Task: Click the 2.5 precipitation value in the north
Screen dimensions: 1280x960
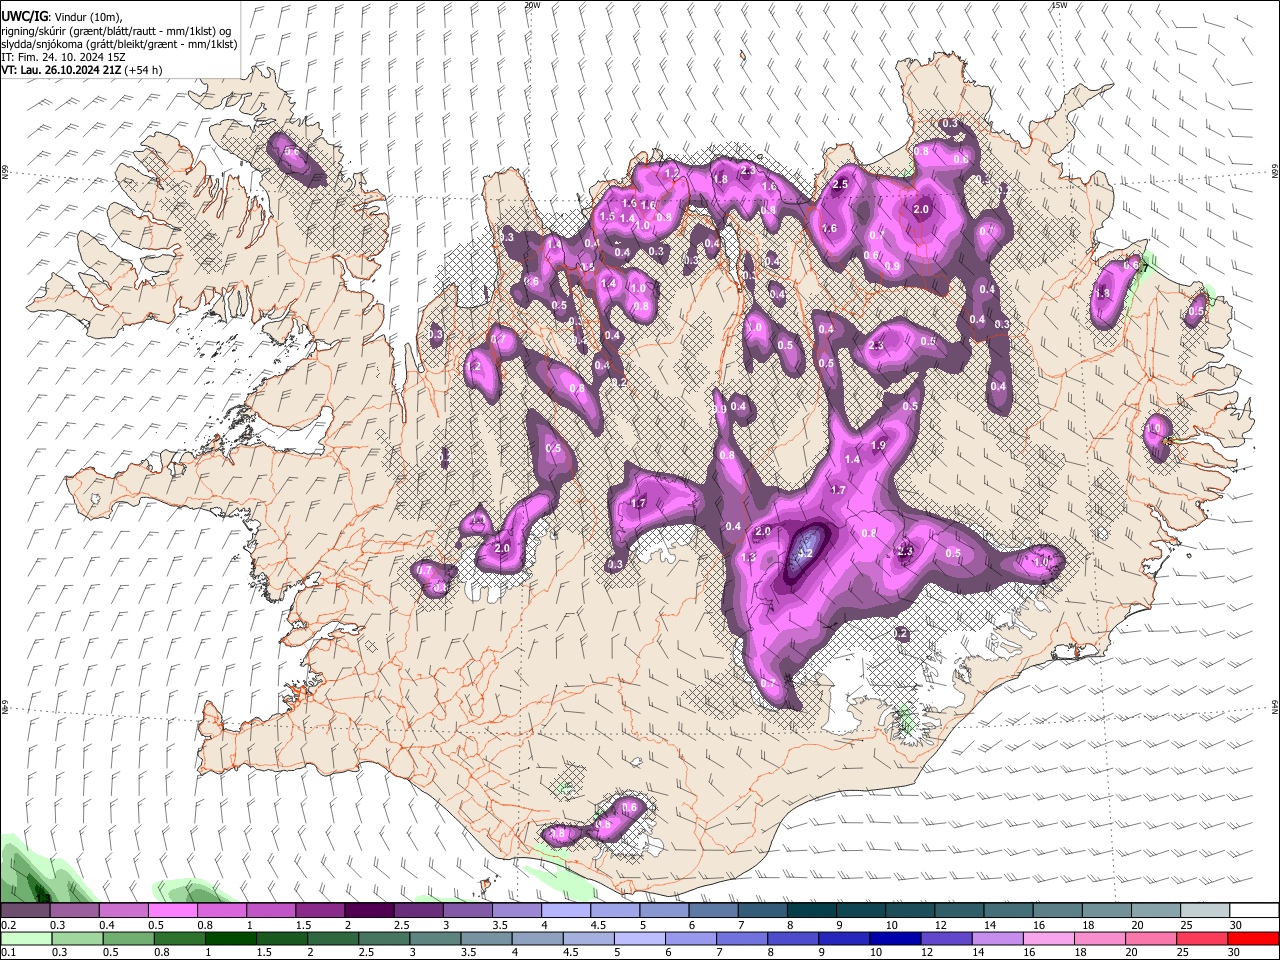Action: pyautogui.click(x=840, y=185)
